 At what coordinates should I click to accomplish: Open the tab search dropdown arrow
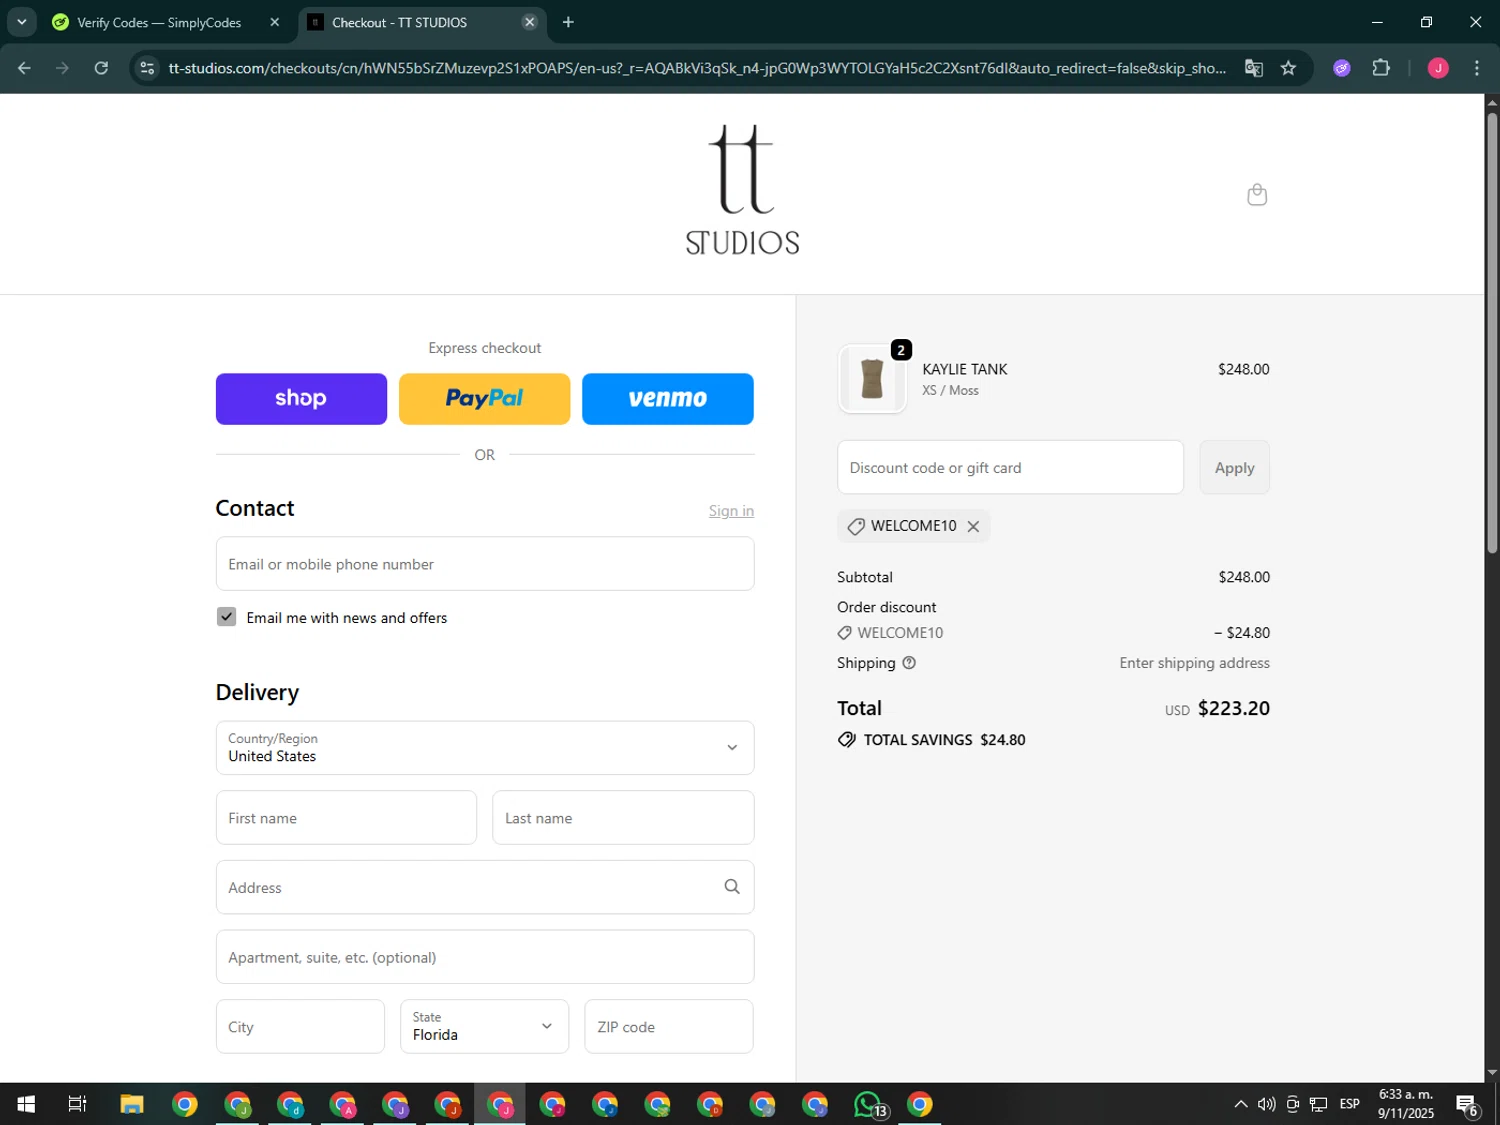[x=21, y=22]
